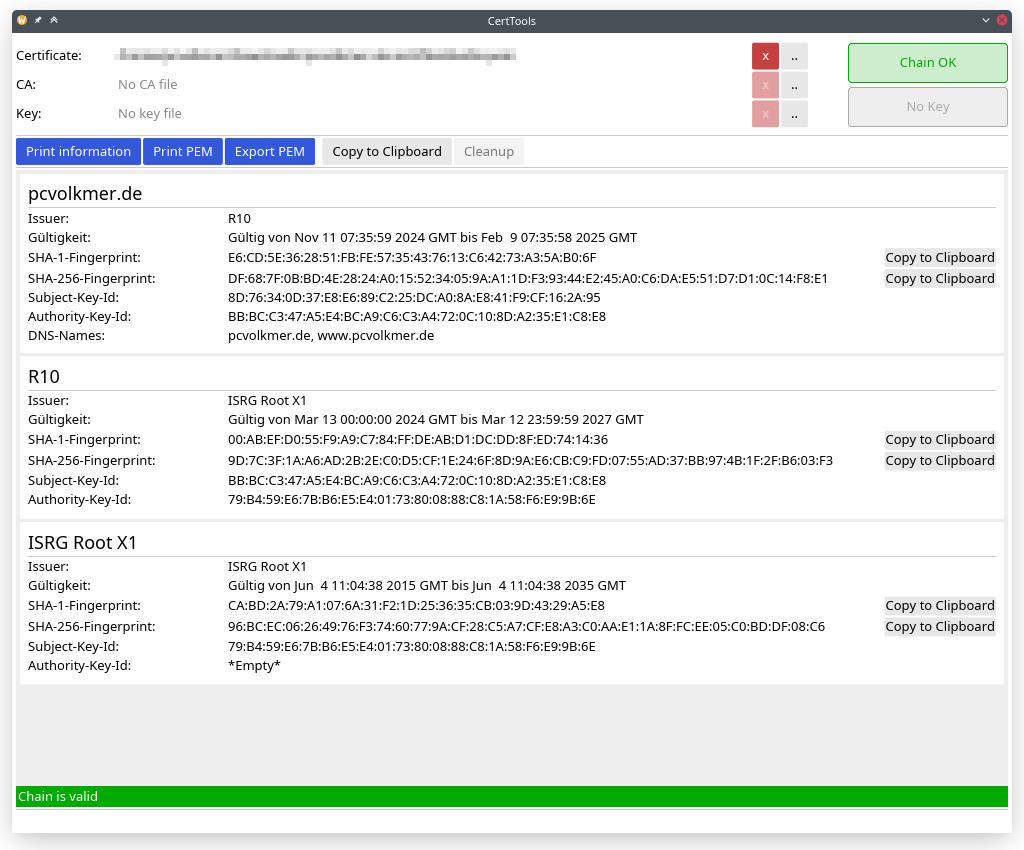Browse for a key file

click(794, 114)
